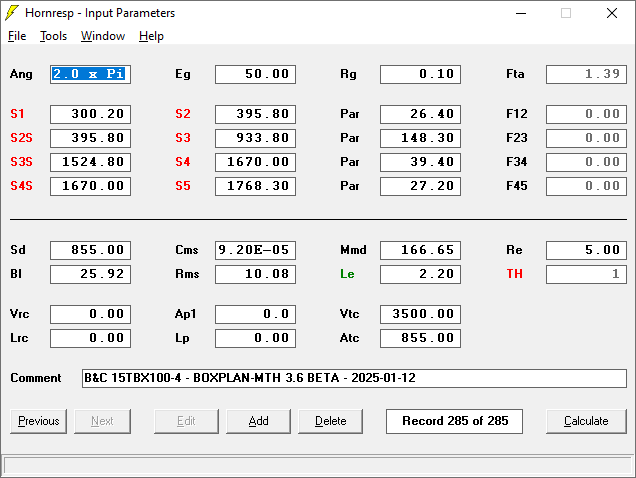Screen dimensions: 636x478
Task: Click the S4 field with 1670.00
Action: pos(256,162)
